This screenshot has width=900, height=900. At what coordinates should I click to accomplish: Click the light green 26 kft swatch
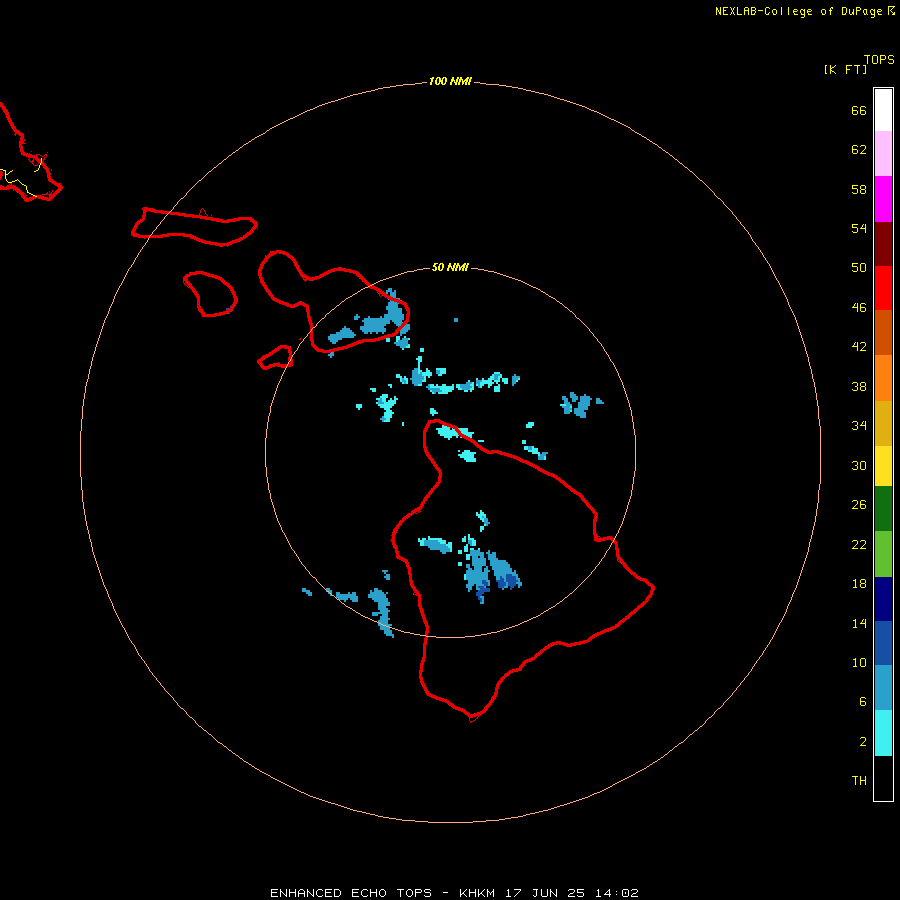(883, 554)
